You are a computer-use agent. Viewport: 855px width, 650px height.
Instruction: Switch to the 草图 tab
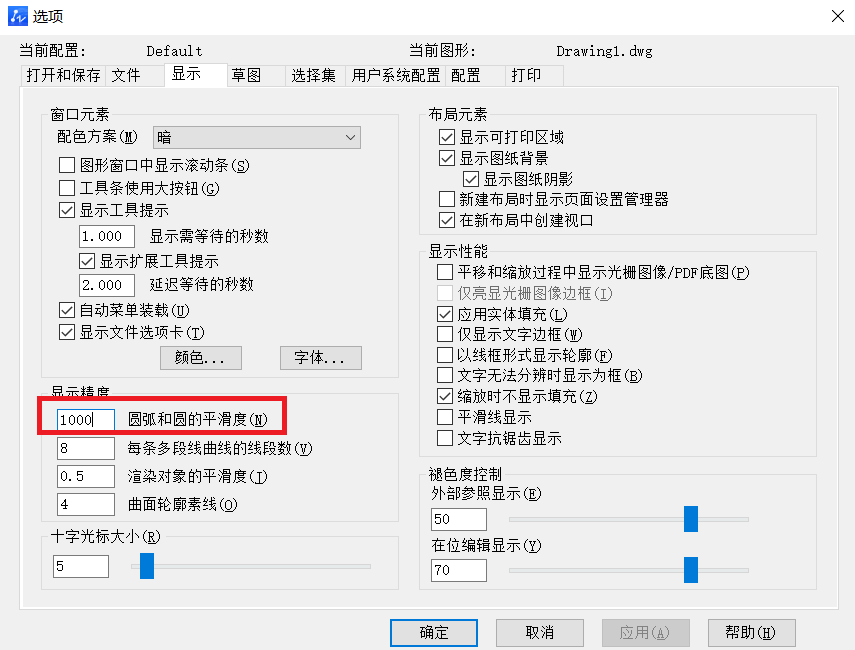[x=246, y=75]
